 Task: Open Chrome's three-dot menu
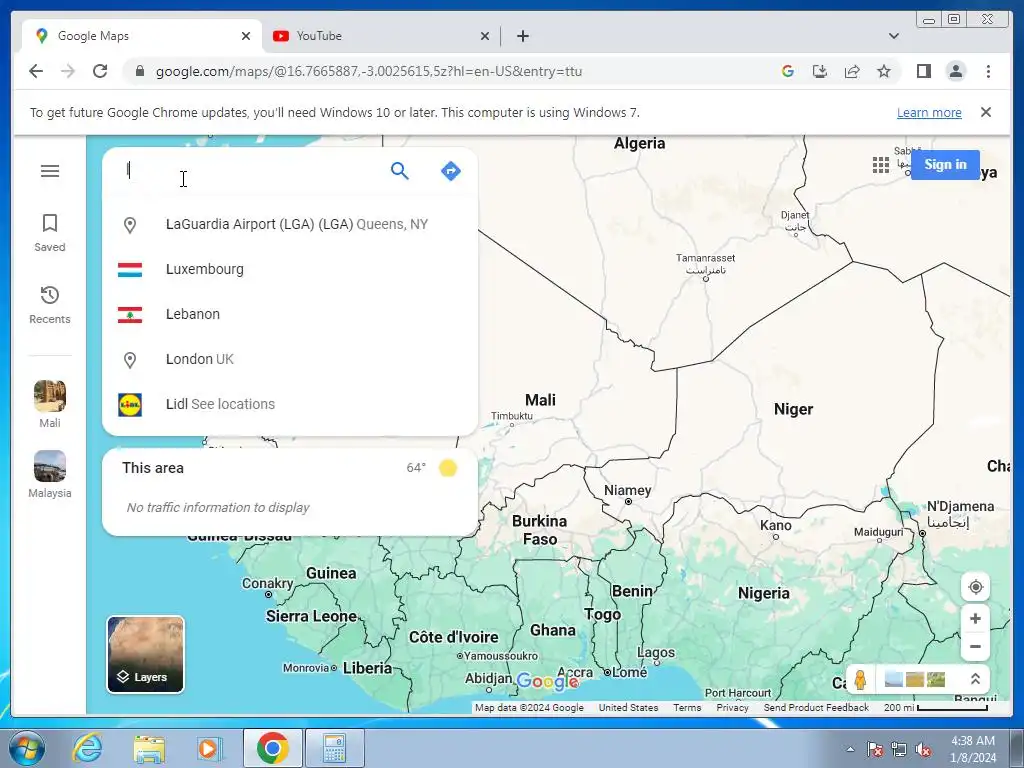pyautogui.click(x=988, y=71)
